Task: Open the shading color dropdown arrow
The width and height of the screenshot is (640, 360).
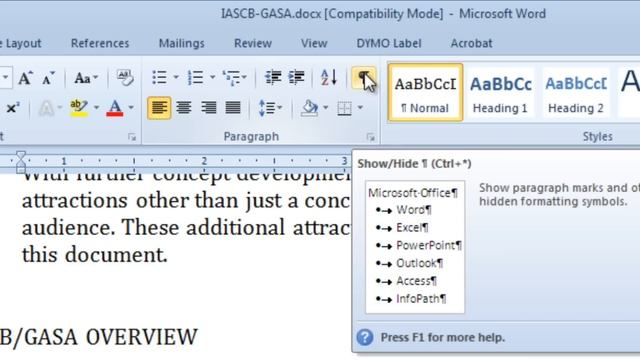Action: click(325, 108)
